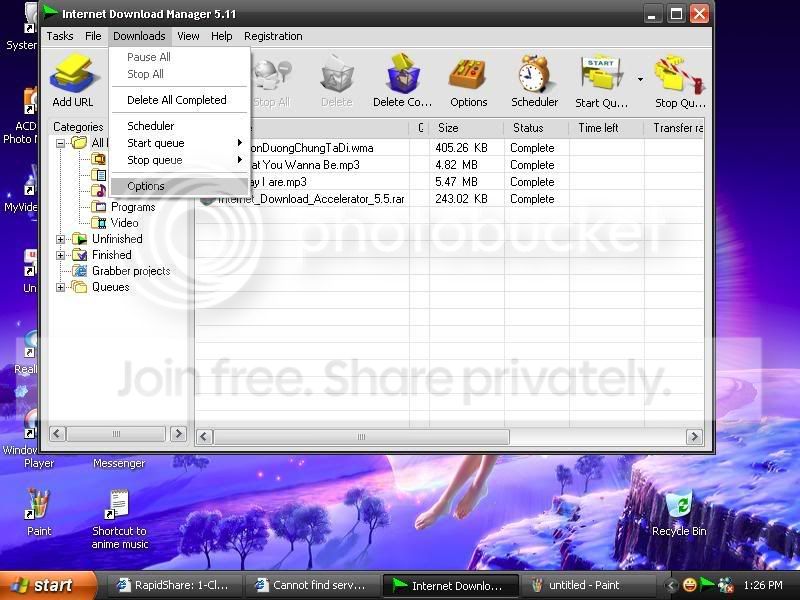
Task: Click the IDM green tray icon
Action: pos(707,585)
